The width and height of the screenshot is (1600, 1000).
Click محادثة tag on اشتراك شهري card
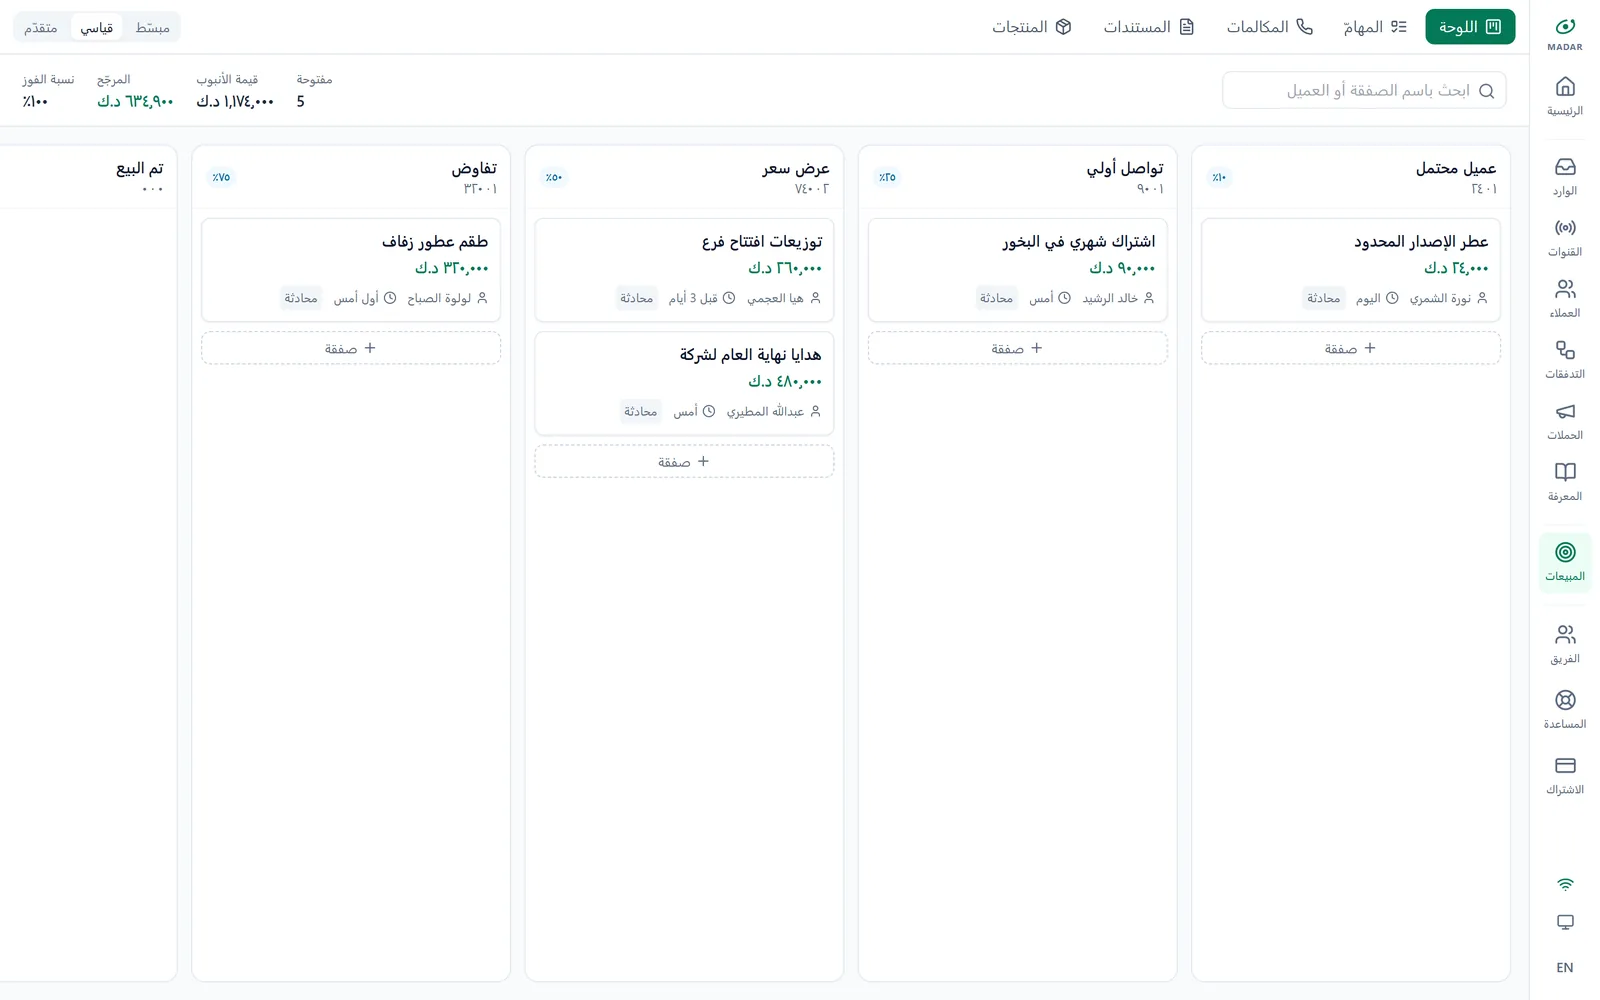(x=996, y=298)
